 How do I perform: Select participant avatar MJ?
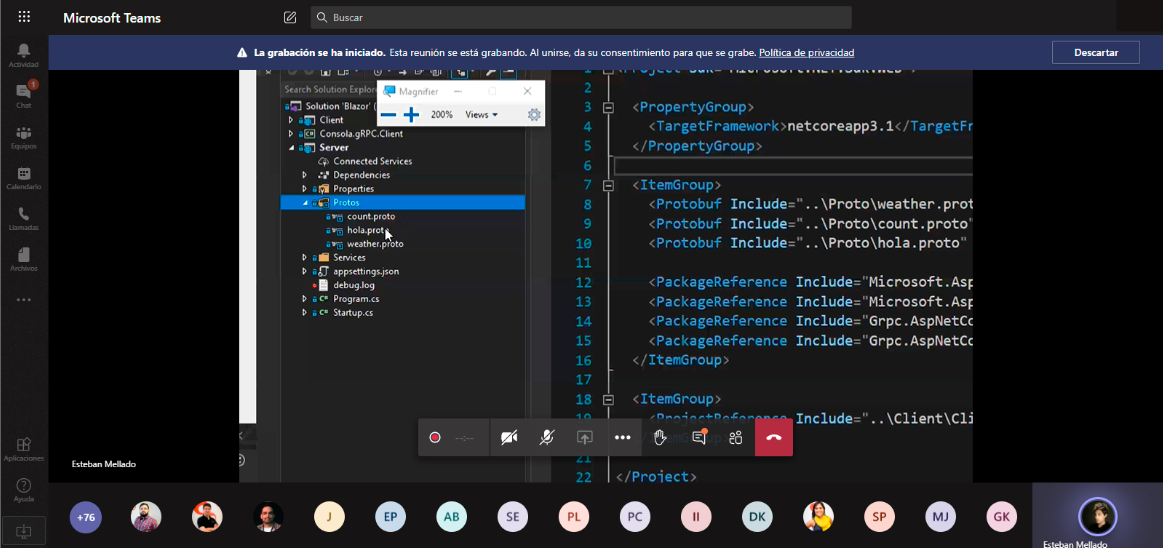point(940,517)
